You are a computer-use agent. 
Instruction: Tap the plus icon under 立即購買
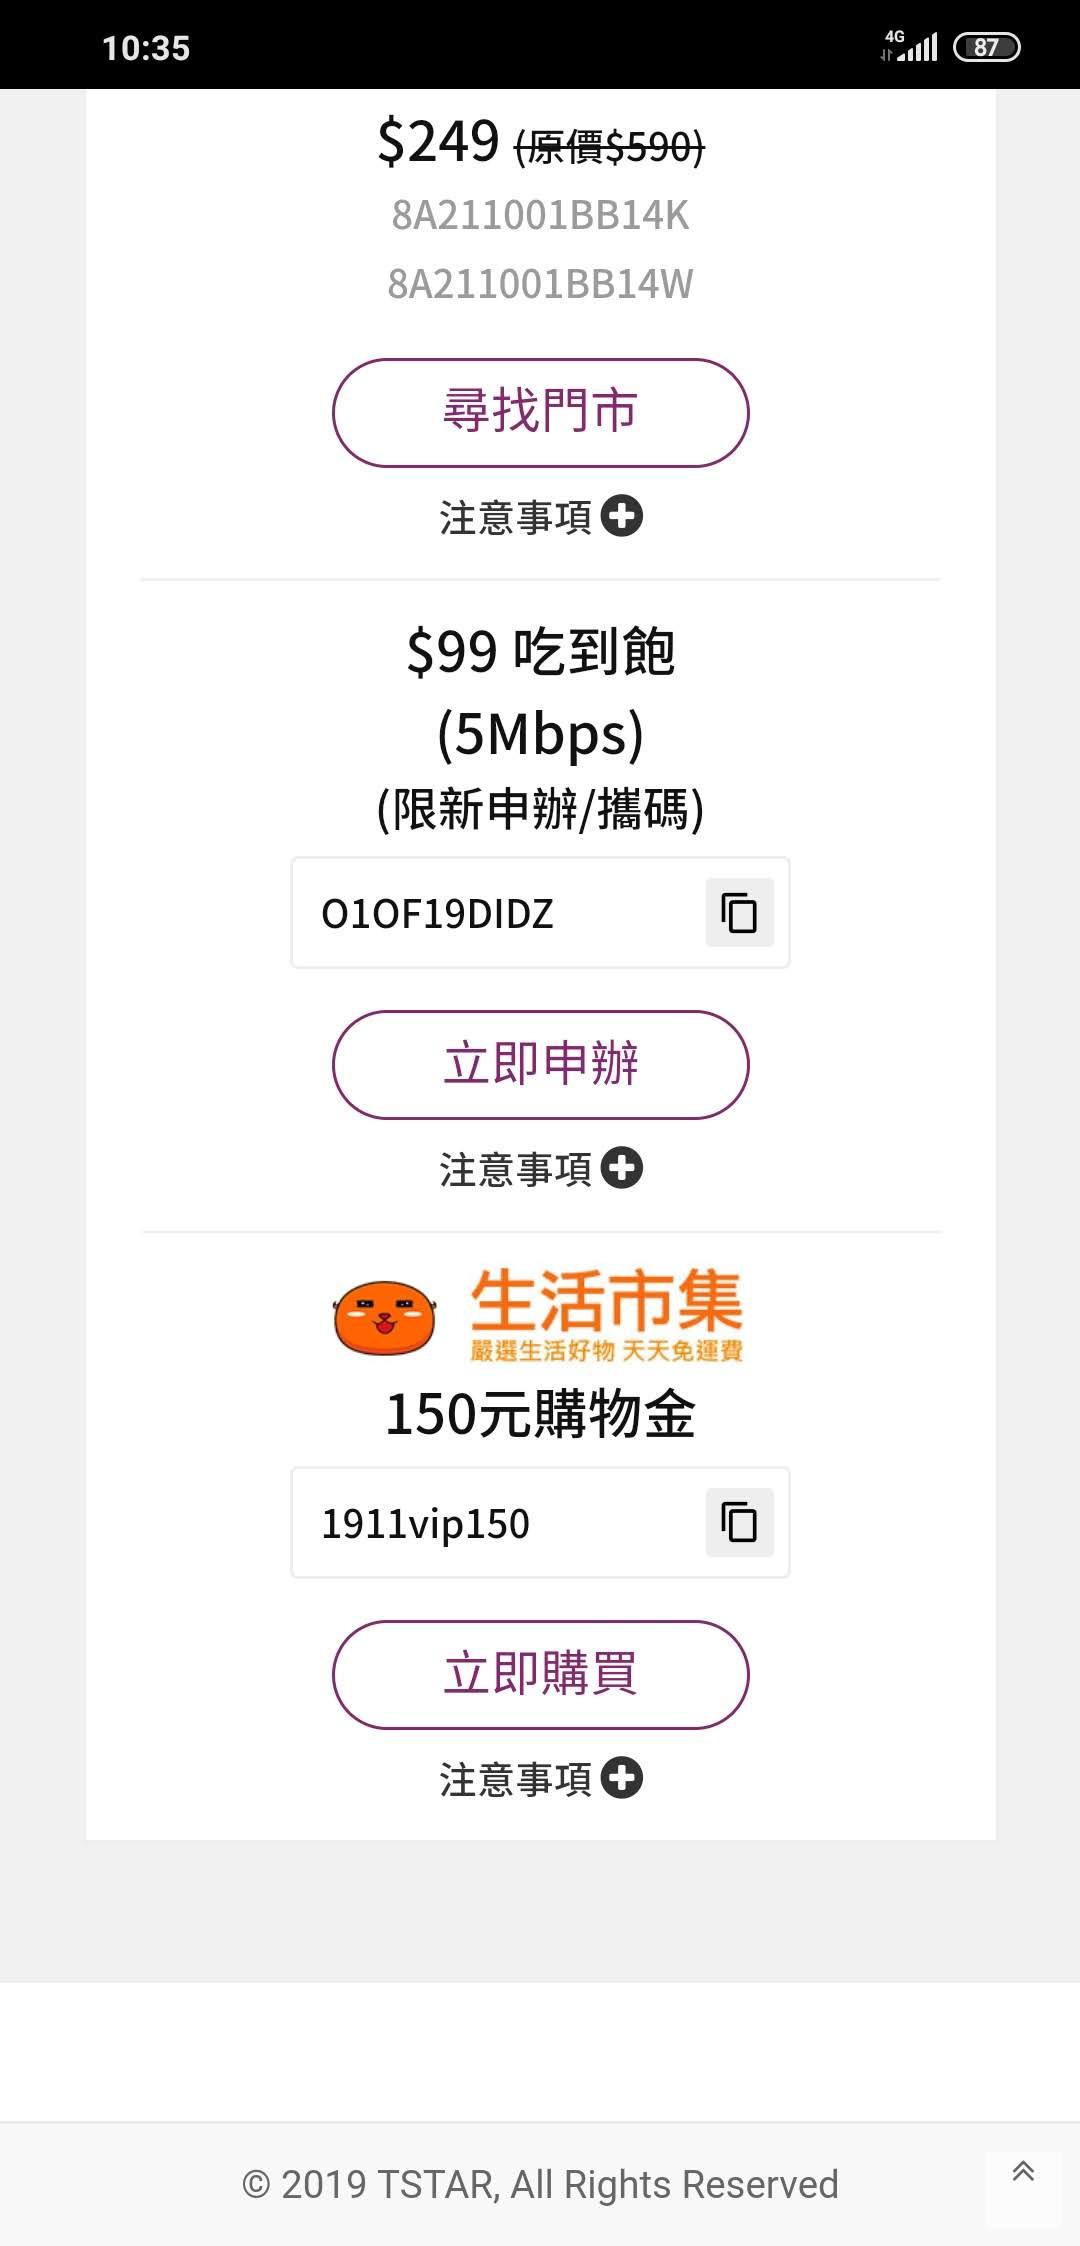pyautogui.click(x=622, y=1778)
